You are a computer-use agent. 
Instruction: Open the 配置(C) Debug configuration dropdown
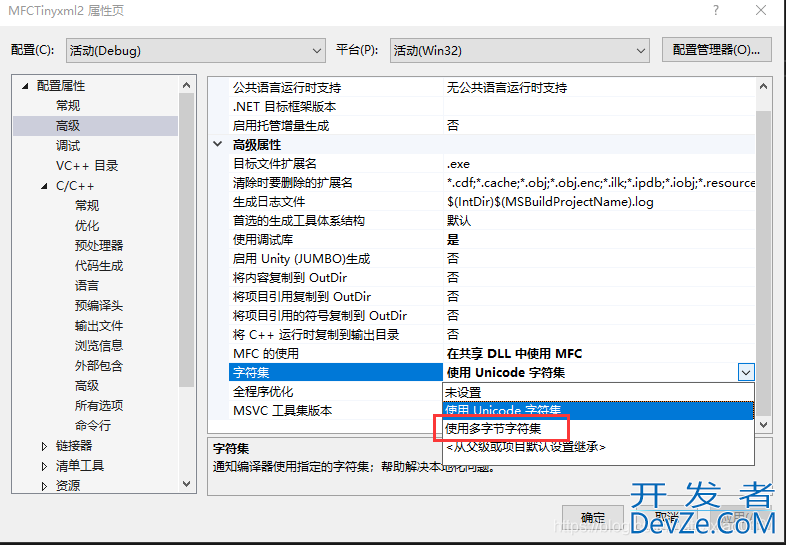195,51
